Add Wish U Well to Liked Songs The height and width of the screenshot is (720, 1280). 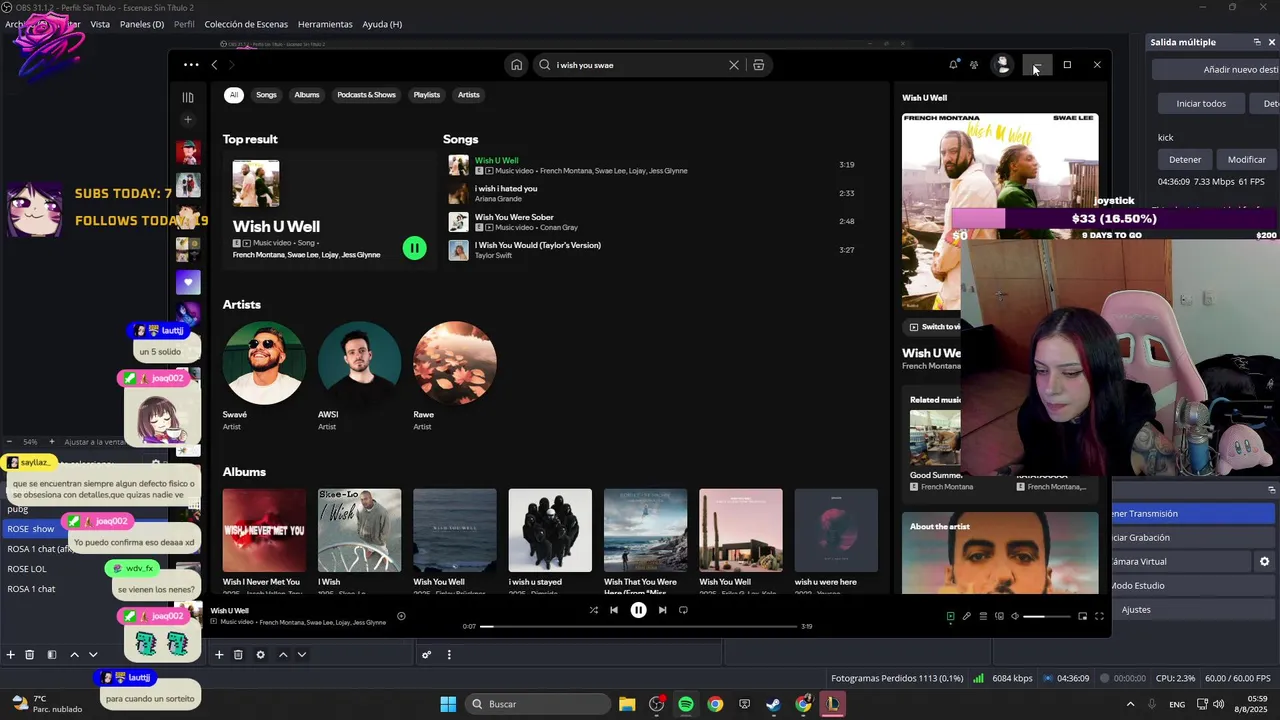point(401,616)
